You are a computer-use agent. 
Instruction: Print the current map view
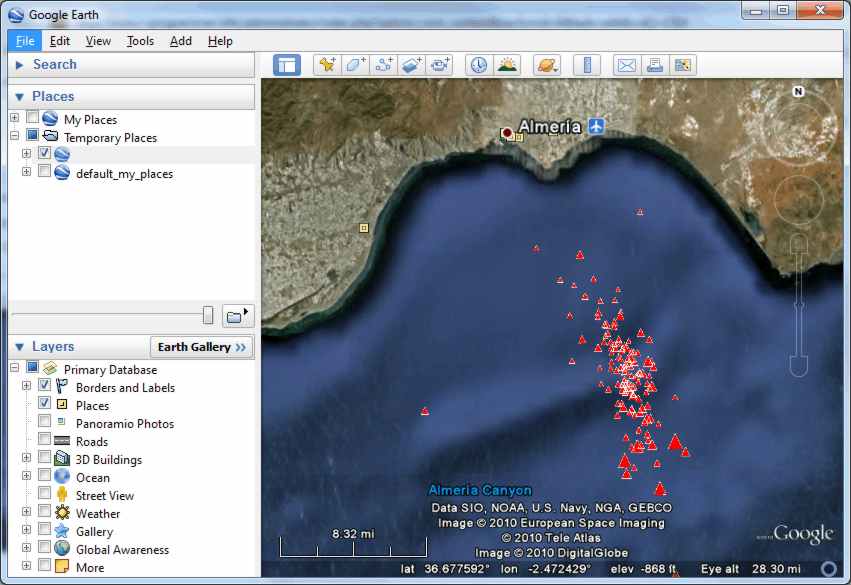coord(655,65)
